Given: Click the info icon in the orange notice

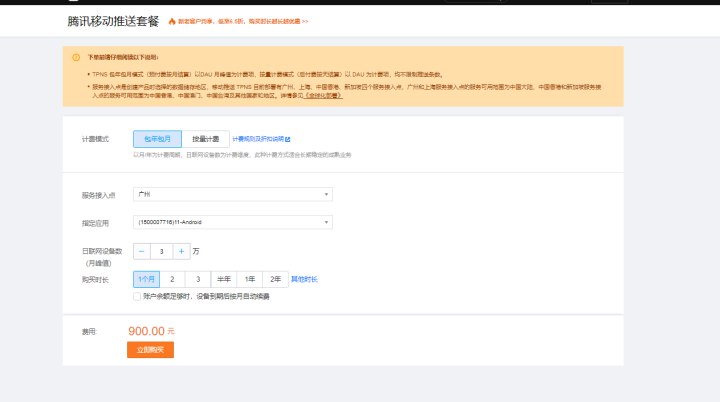Looking at the screenshot, I should 76,57.
